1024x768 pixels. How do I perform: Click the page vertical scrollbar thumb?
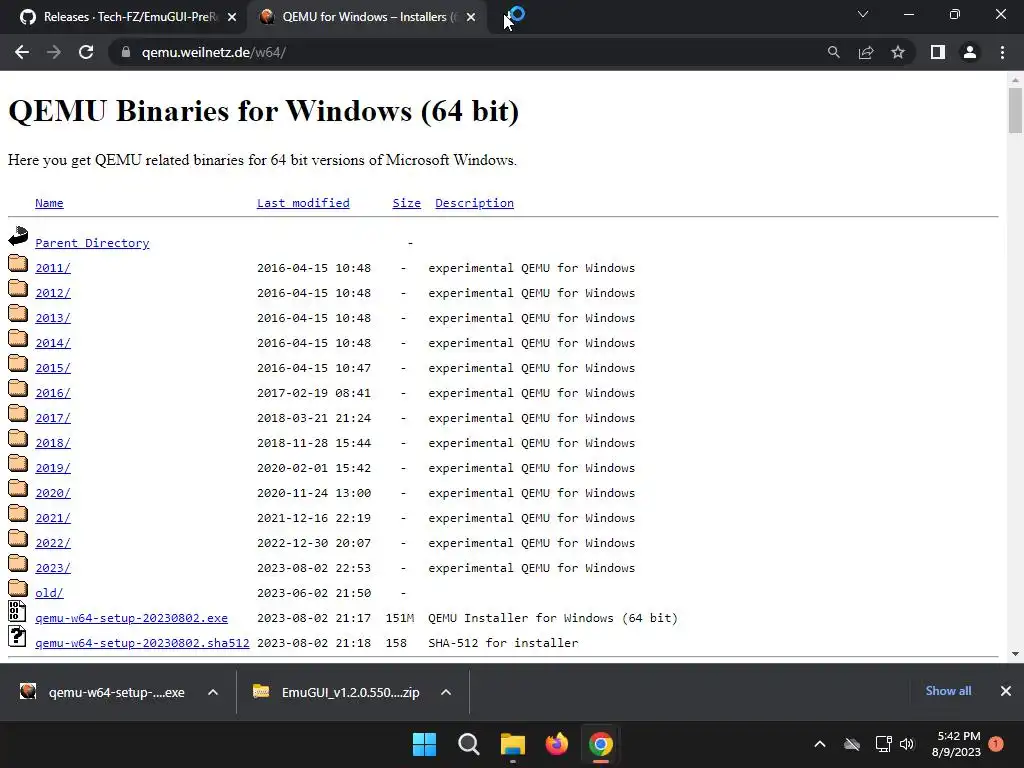point(1015,110)
